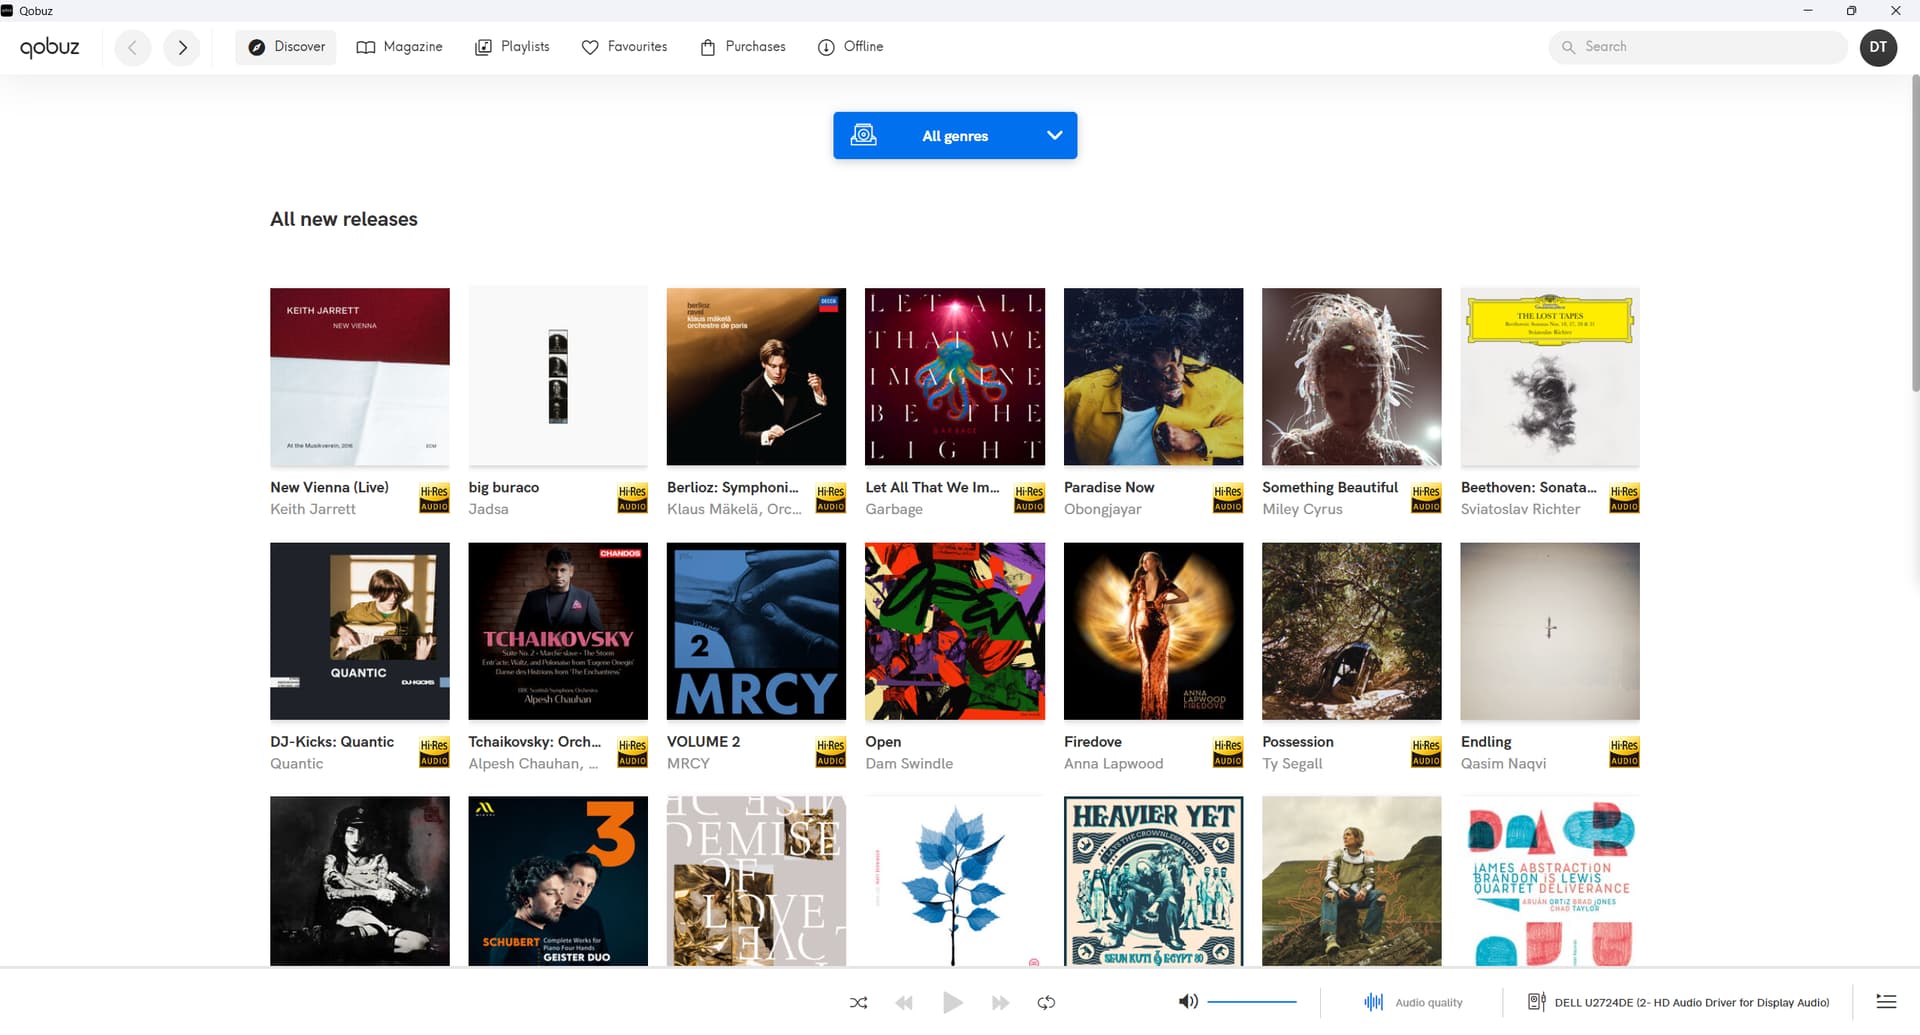Screen dimensions: 1920x1035
Task: Skip to next track
Action: point(1000,1002)
